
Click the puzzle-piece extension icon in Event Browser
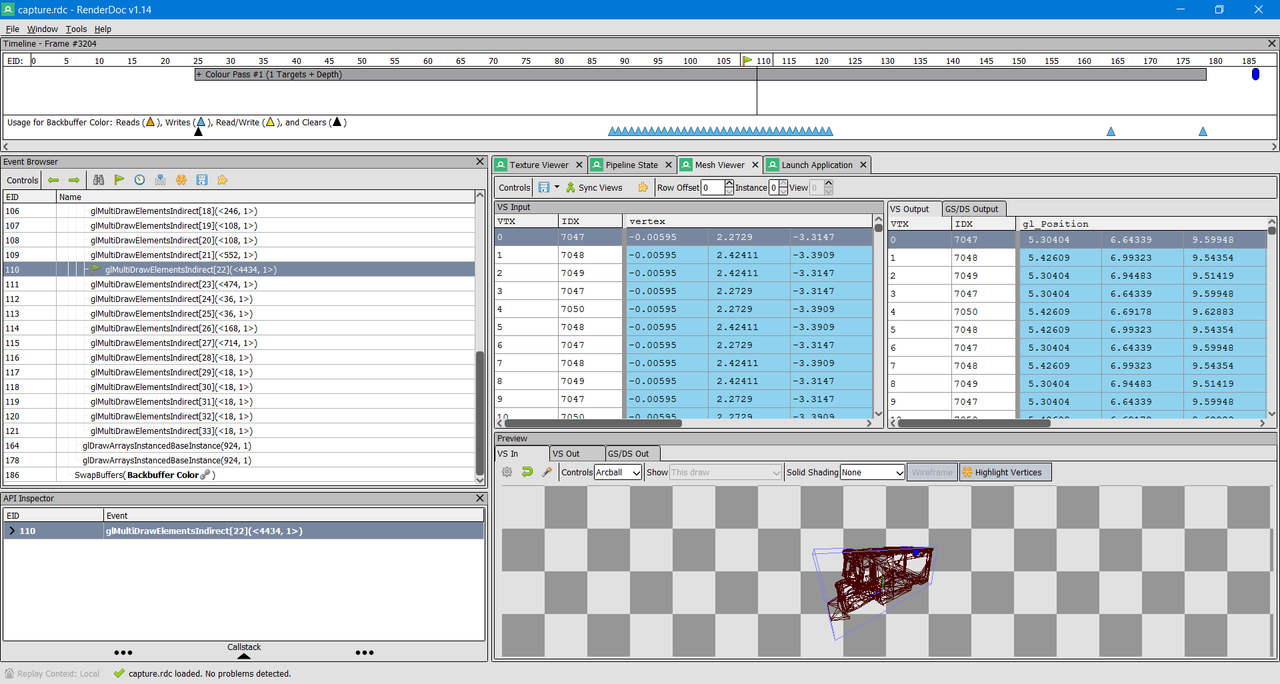[222, 180]
